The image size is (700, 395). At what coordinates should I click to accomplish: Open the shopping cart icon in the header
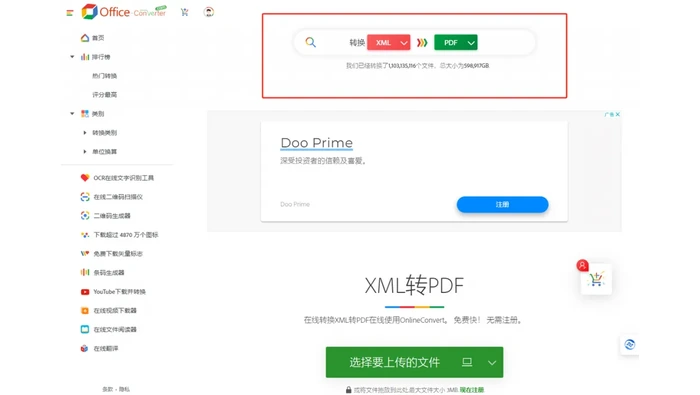pos(184,12)
